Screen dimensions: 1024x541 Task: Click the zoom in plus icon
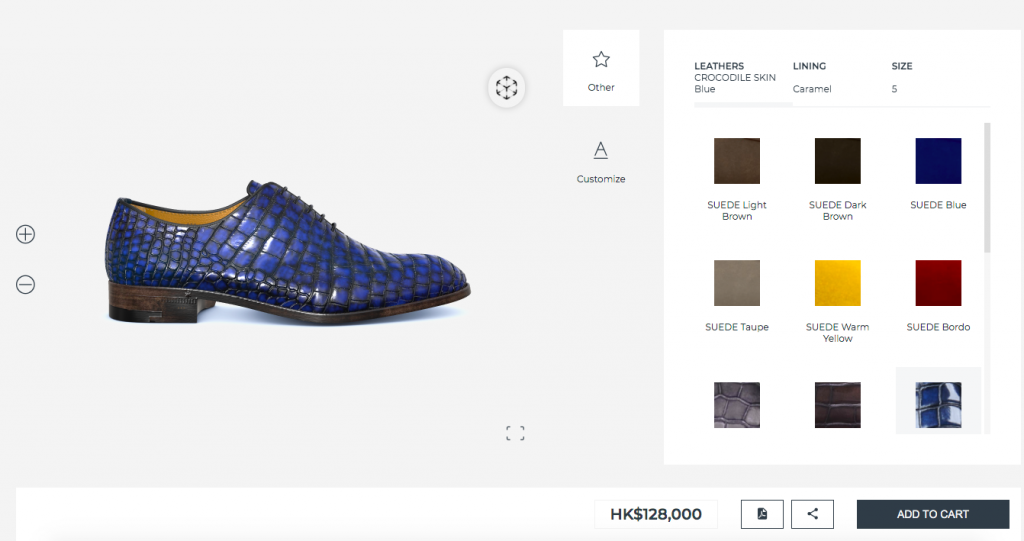[x=26, y=234]
